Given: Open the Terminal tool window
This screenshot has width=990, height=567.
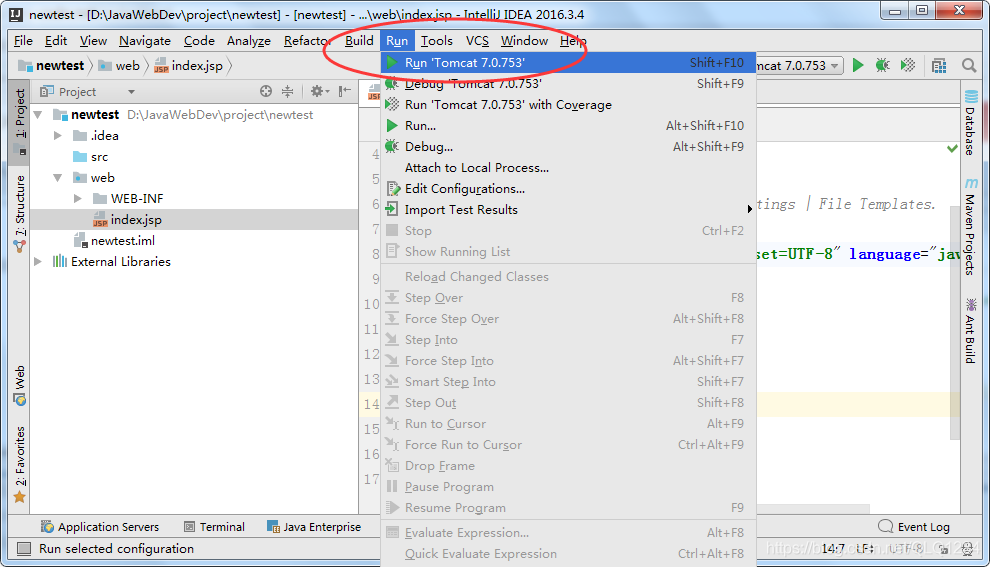Looking at the screenshot, I should pos(214,527).
